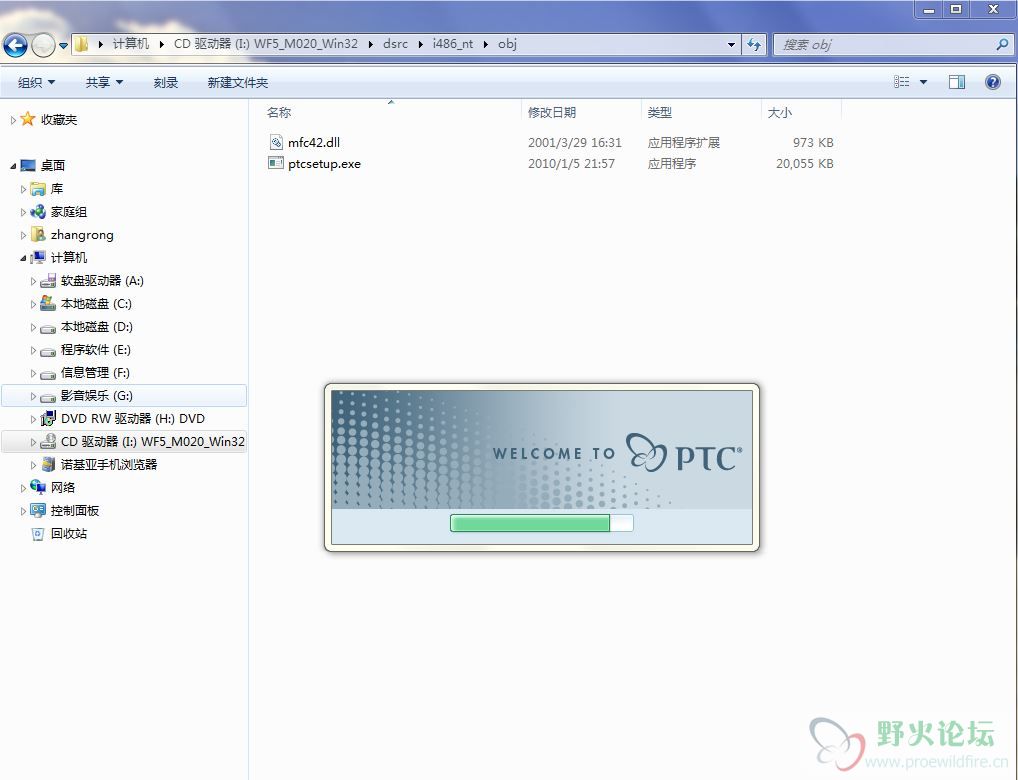The width and height of the screenshot is (1018, 780).
Task: Select the 程序软件 (E:) drive icon
Action: click(48, 351)
